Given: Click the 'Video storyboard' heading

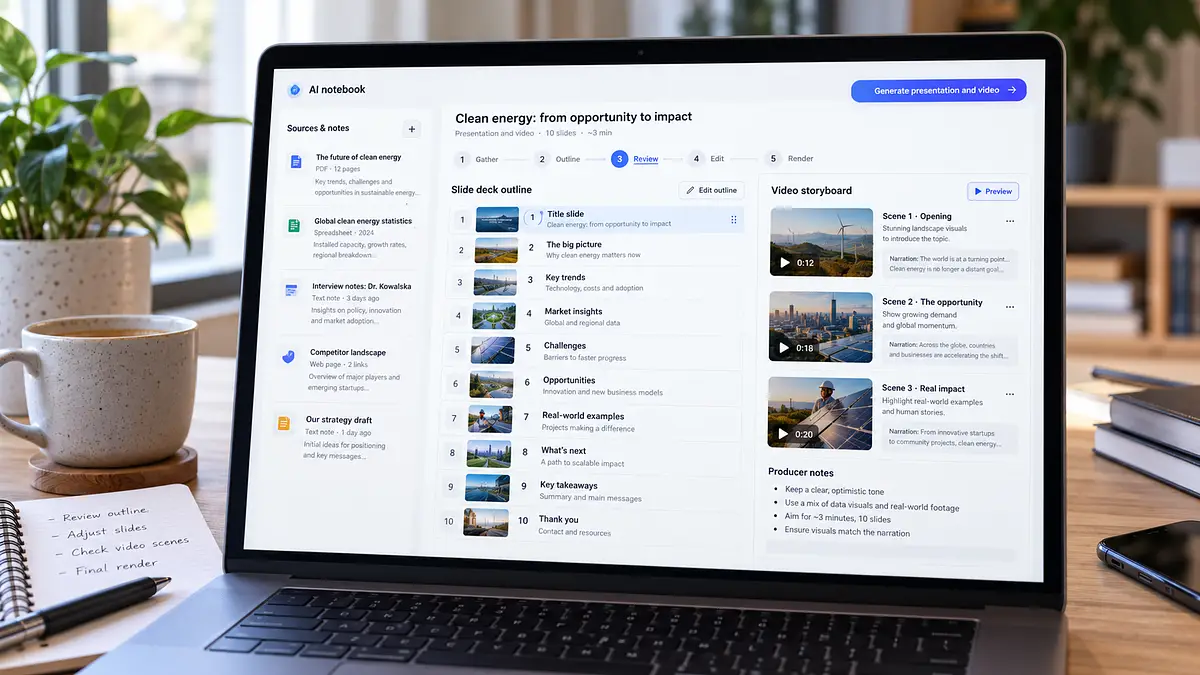Looking at the screenshot, I should click(x=811, y=190).
